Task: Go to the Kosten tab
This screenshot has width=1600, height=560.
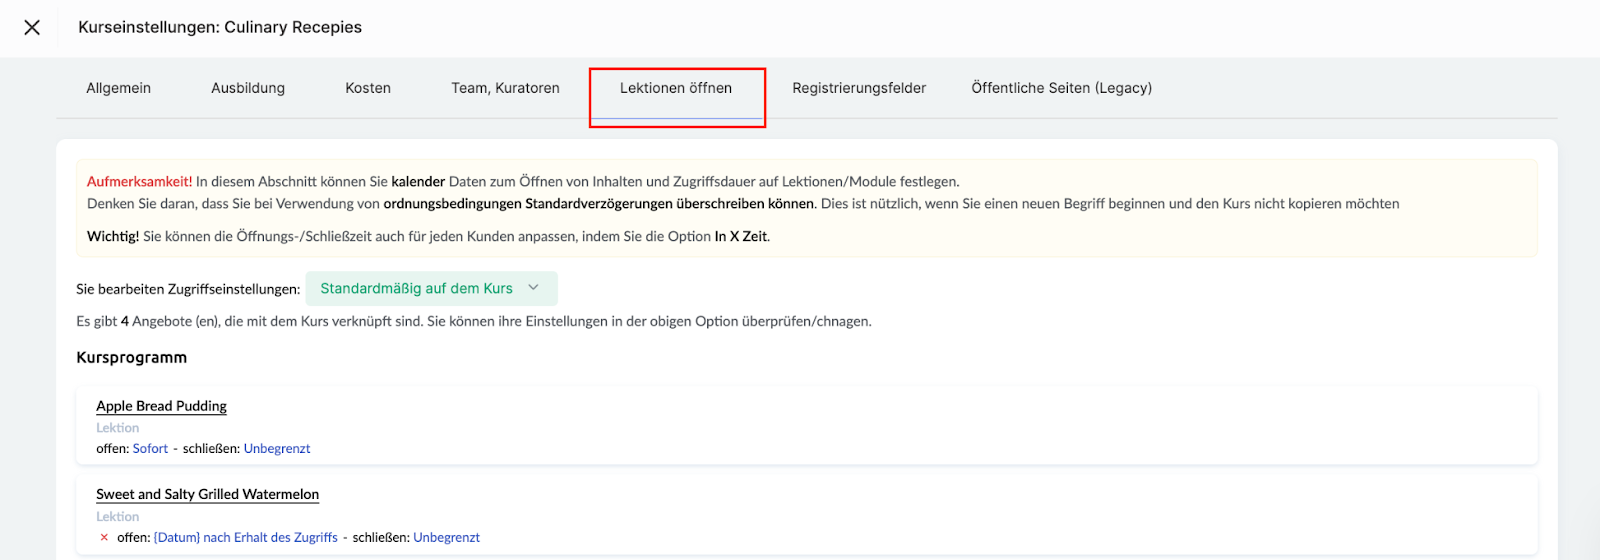Action: [x=368, y=88]
